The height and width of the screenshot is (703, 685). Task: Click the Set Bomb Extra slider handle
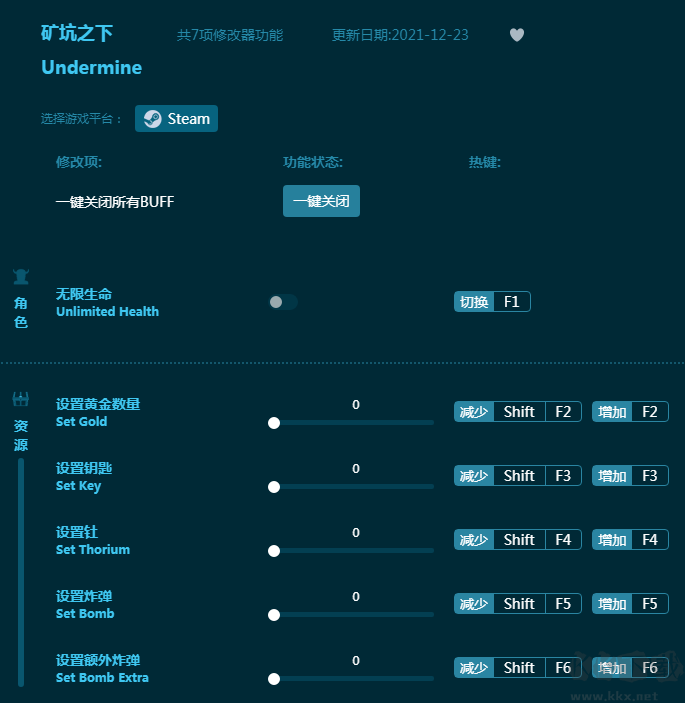point(274,679)
